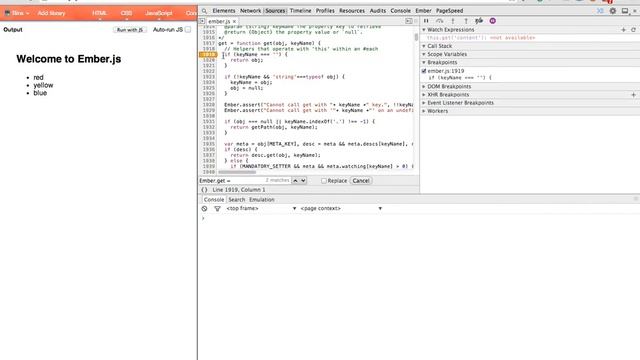This screenshot has width=640, height=360.
Task: Toggle the debugger sidebar icon in the editor tab bar
Action: (409, 21)
